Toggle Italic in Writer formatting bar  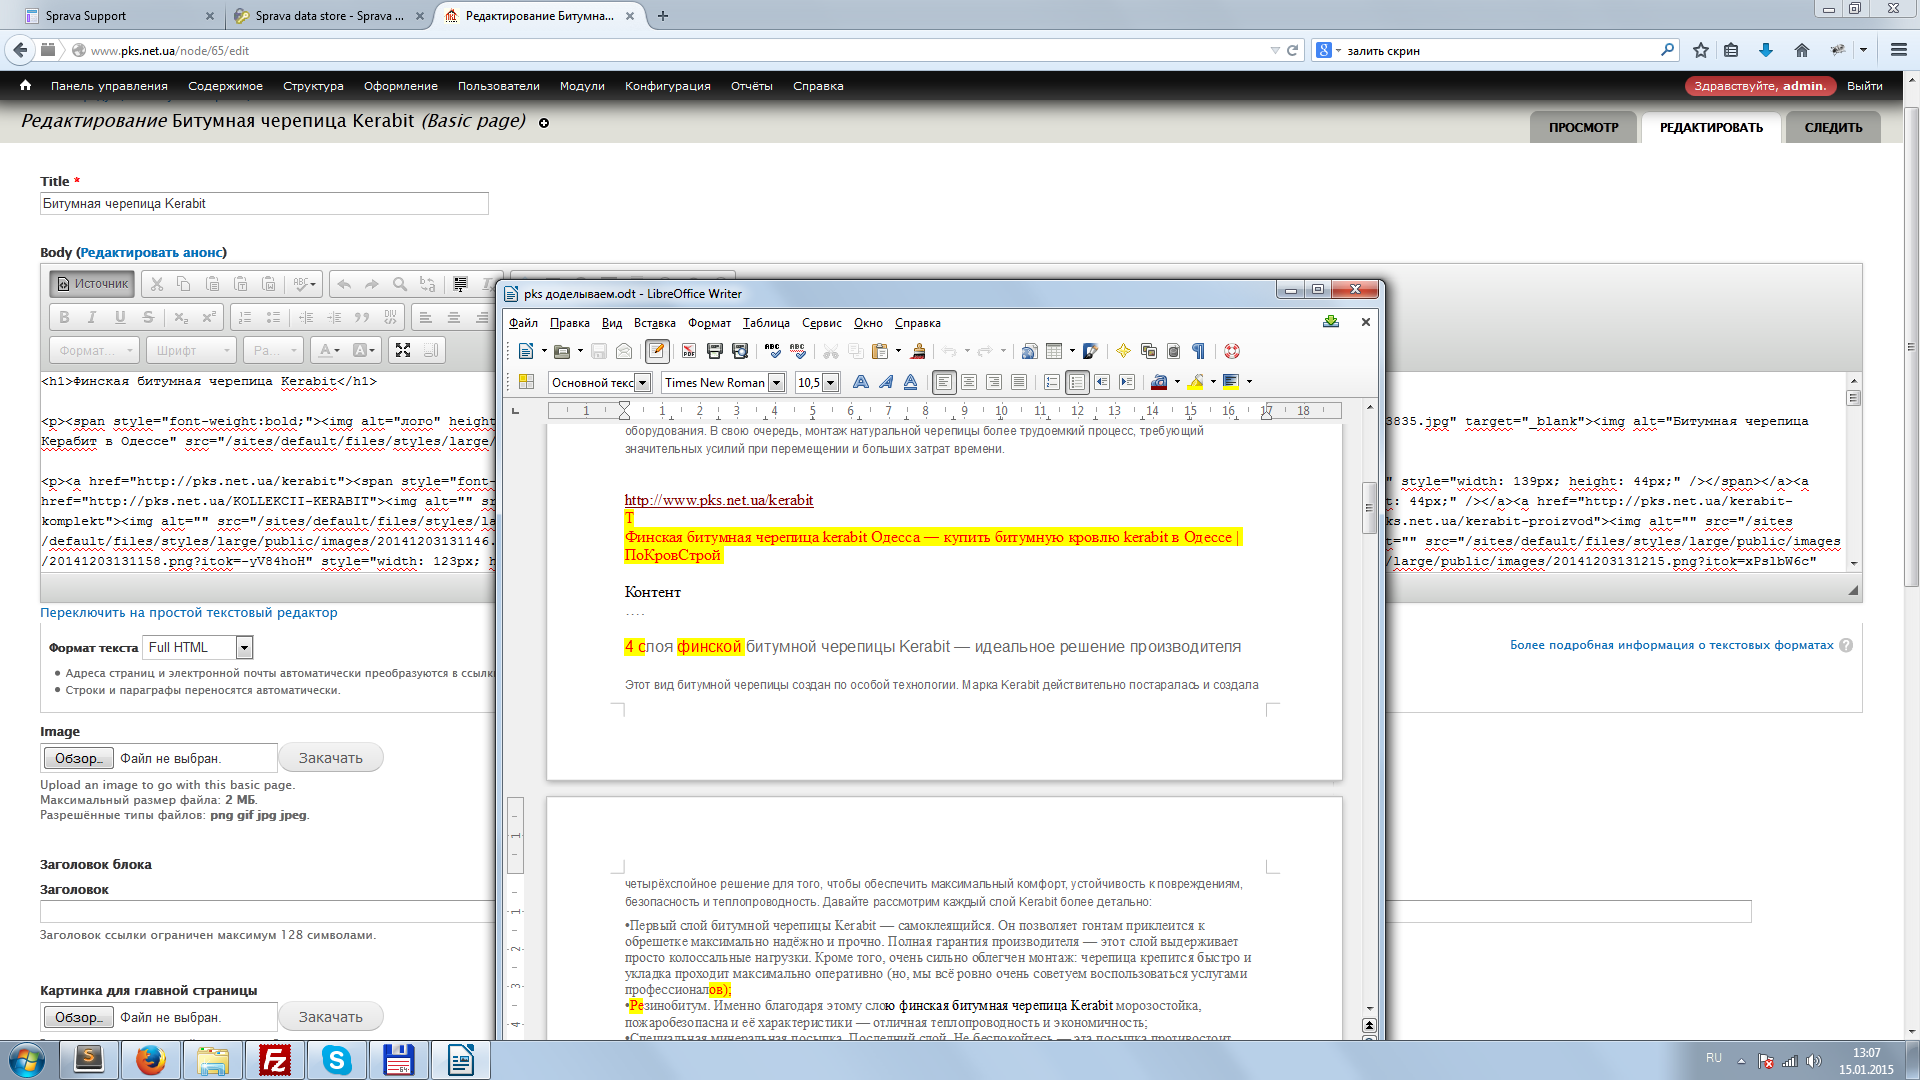[x=886, y=382]
